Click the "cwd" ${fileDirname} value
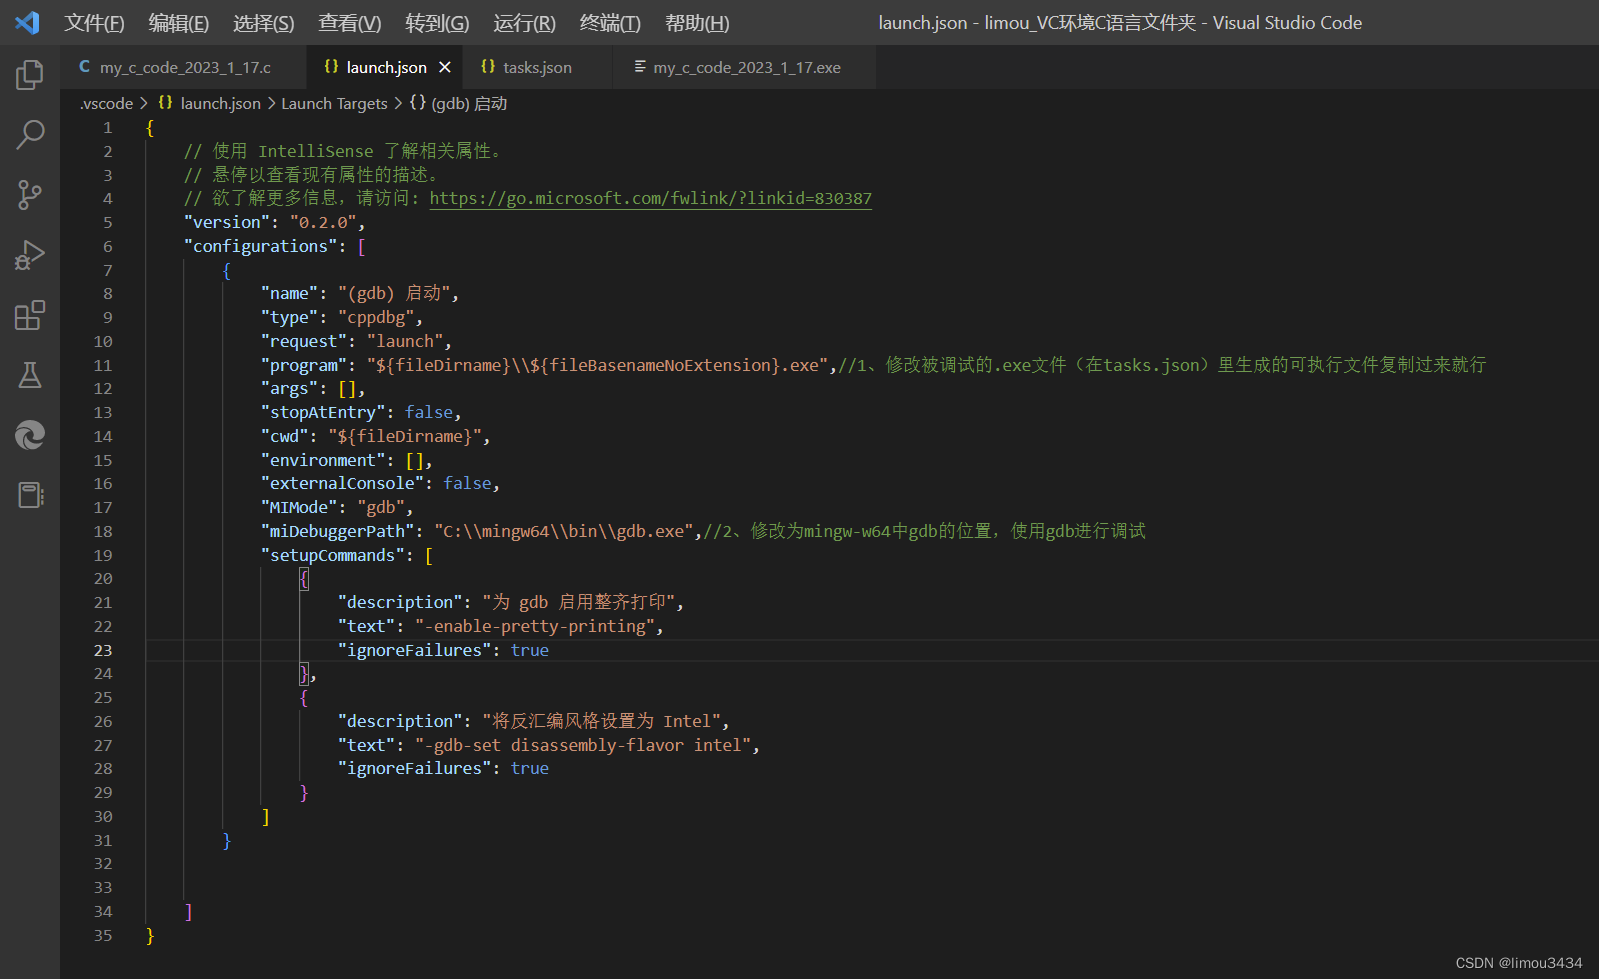This screenshot has width=1599, height=979. pyautogui.click(x=405, y=436)
